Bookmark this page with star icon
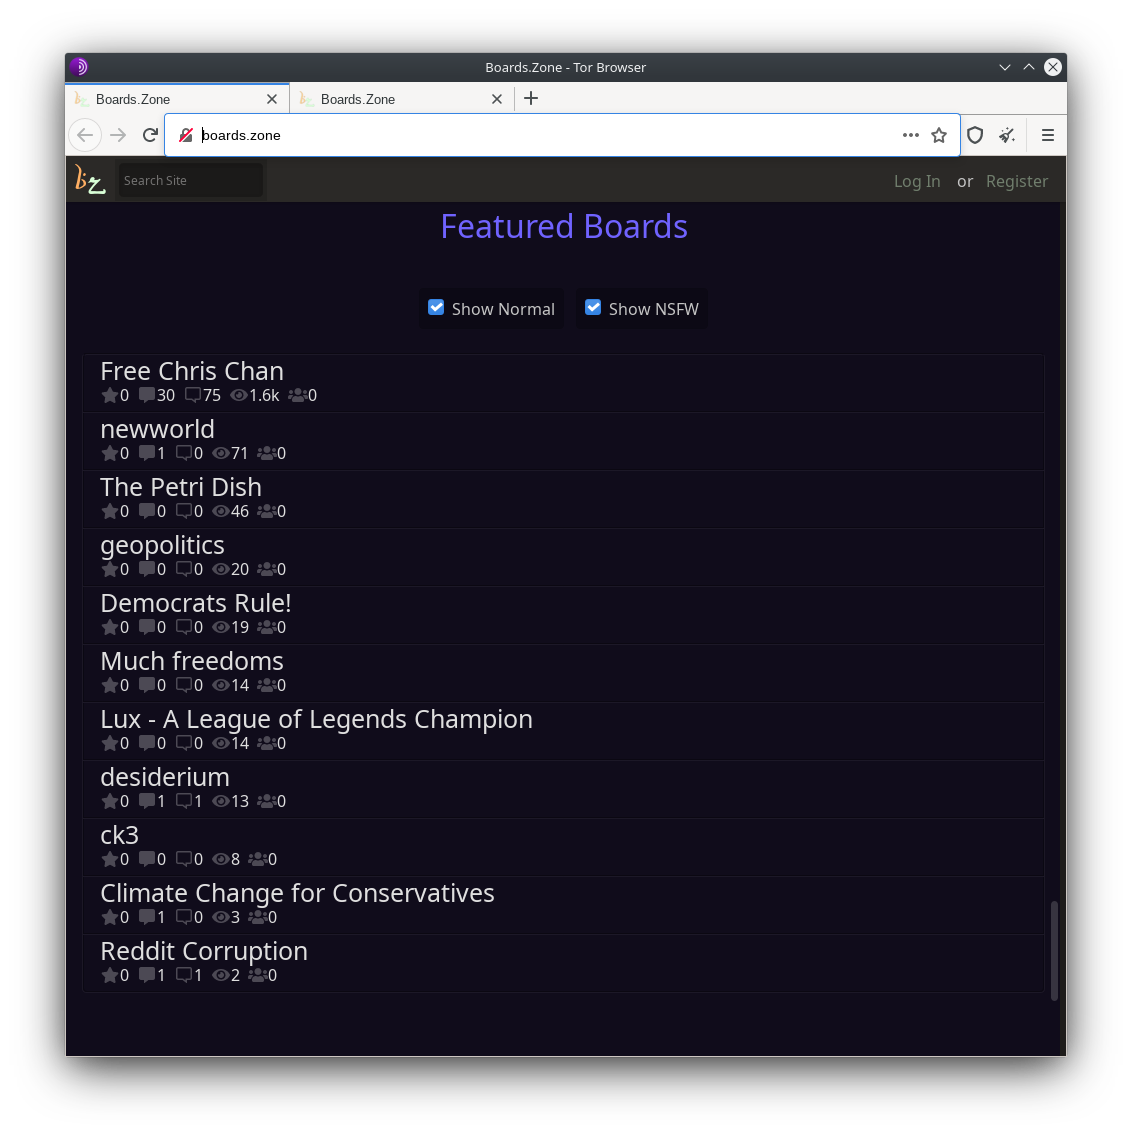The width and height of the screenshot is (1132, 1134). click(x=939, y=135)
